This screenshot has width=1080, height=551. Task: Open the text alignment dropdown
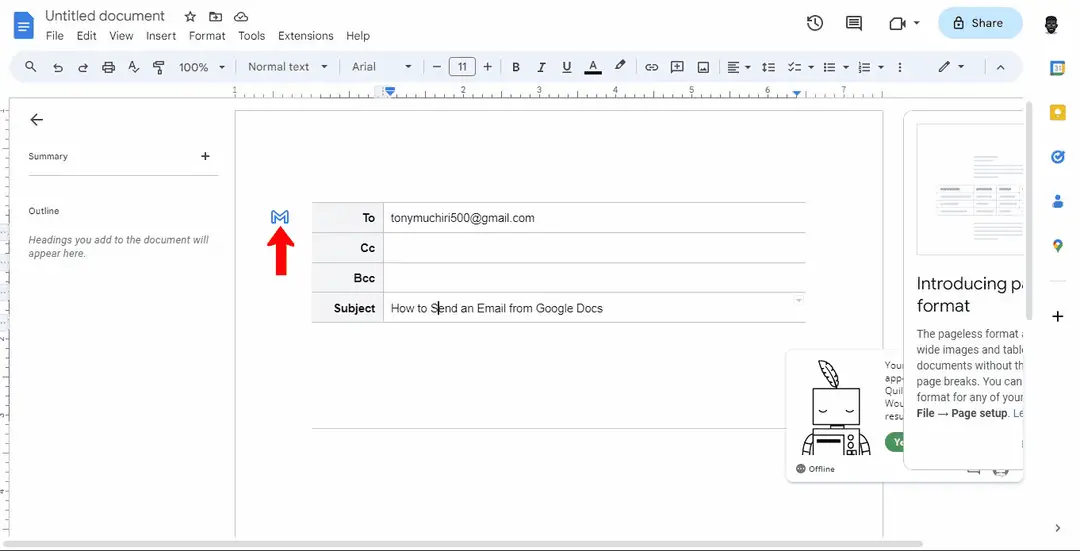(738, 67)
